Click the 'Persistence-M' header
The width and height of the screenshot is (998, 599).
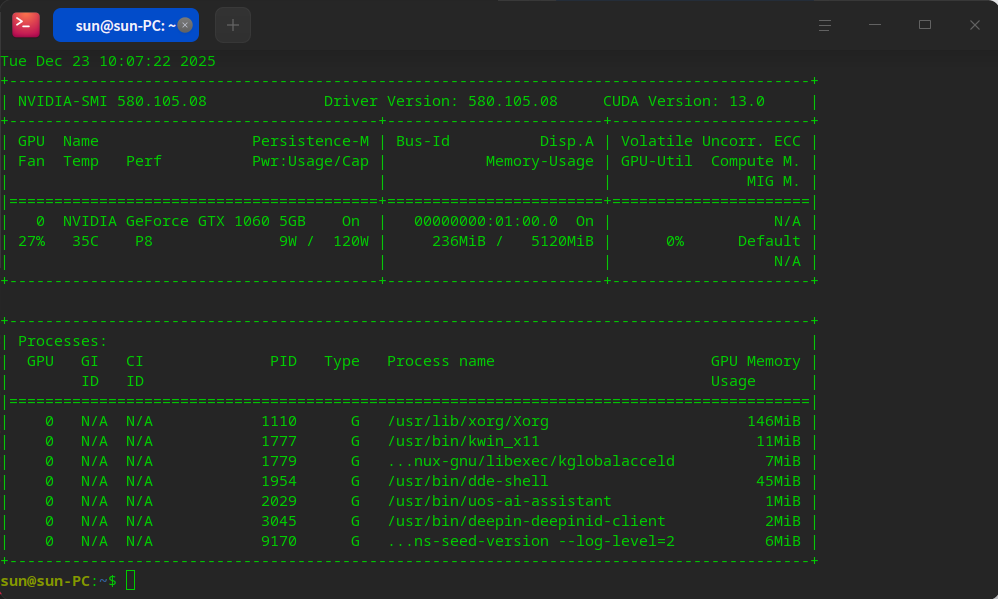(311, 141)
